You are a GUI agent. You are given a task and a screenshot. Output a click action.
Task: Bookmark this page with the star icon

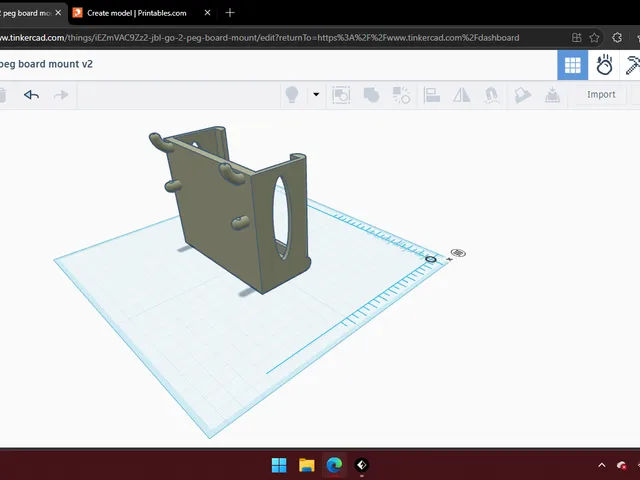click(594, 38)
